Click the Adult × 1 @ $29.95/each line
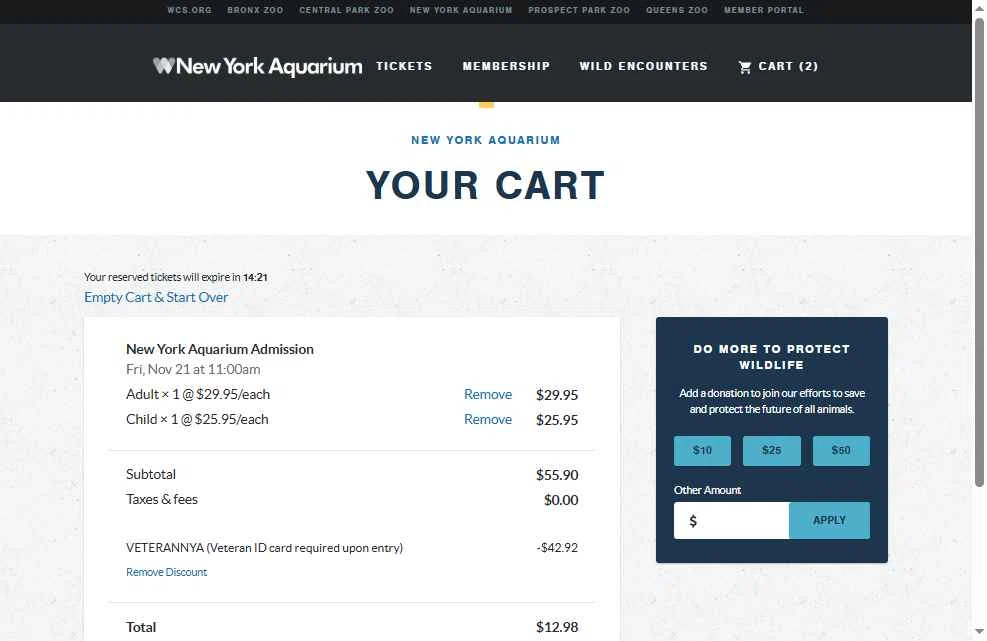 [198, 394]
